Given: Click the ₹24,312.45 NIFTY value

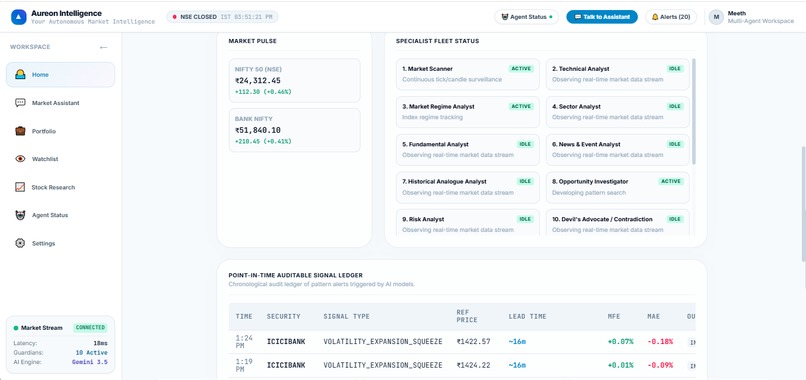Looking at the screenshot, I should pos(258,81).
